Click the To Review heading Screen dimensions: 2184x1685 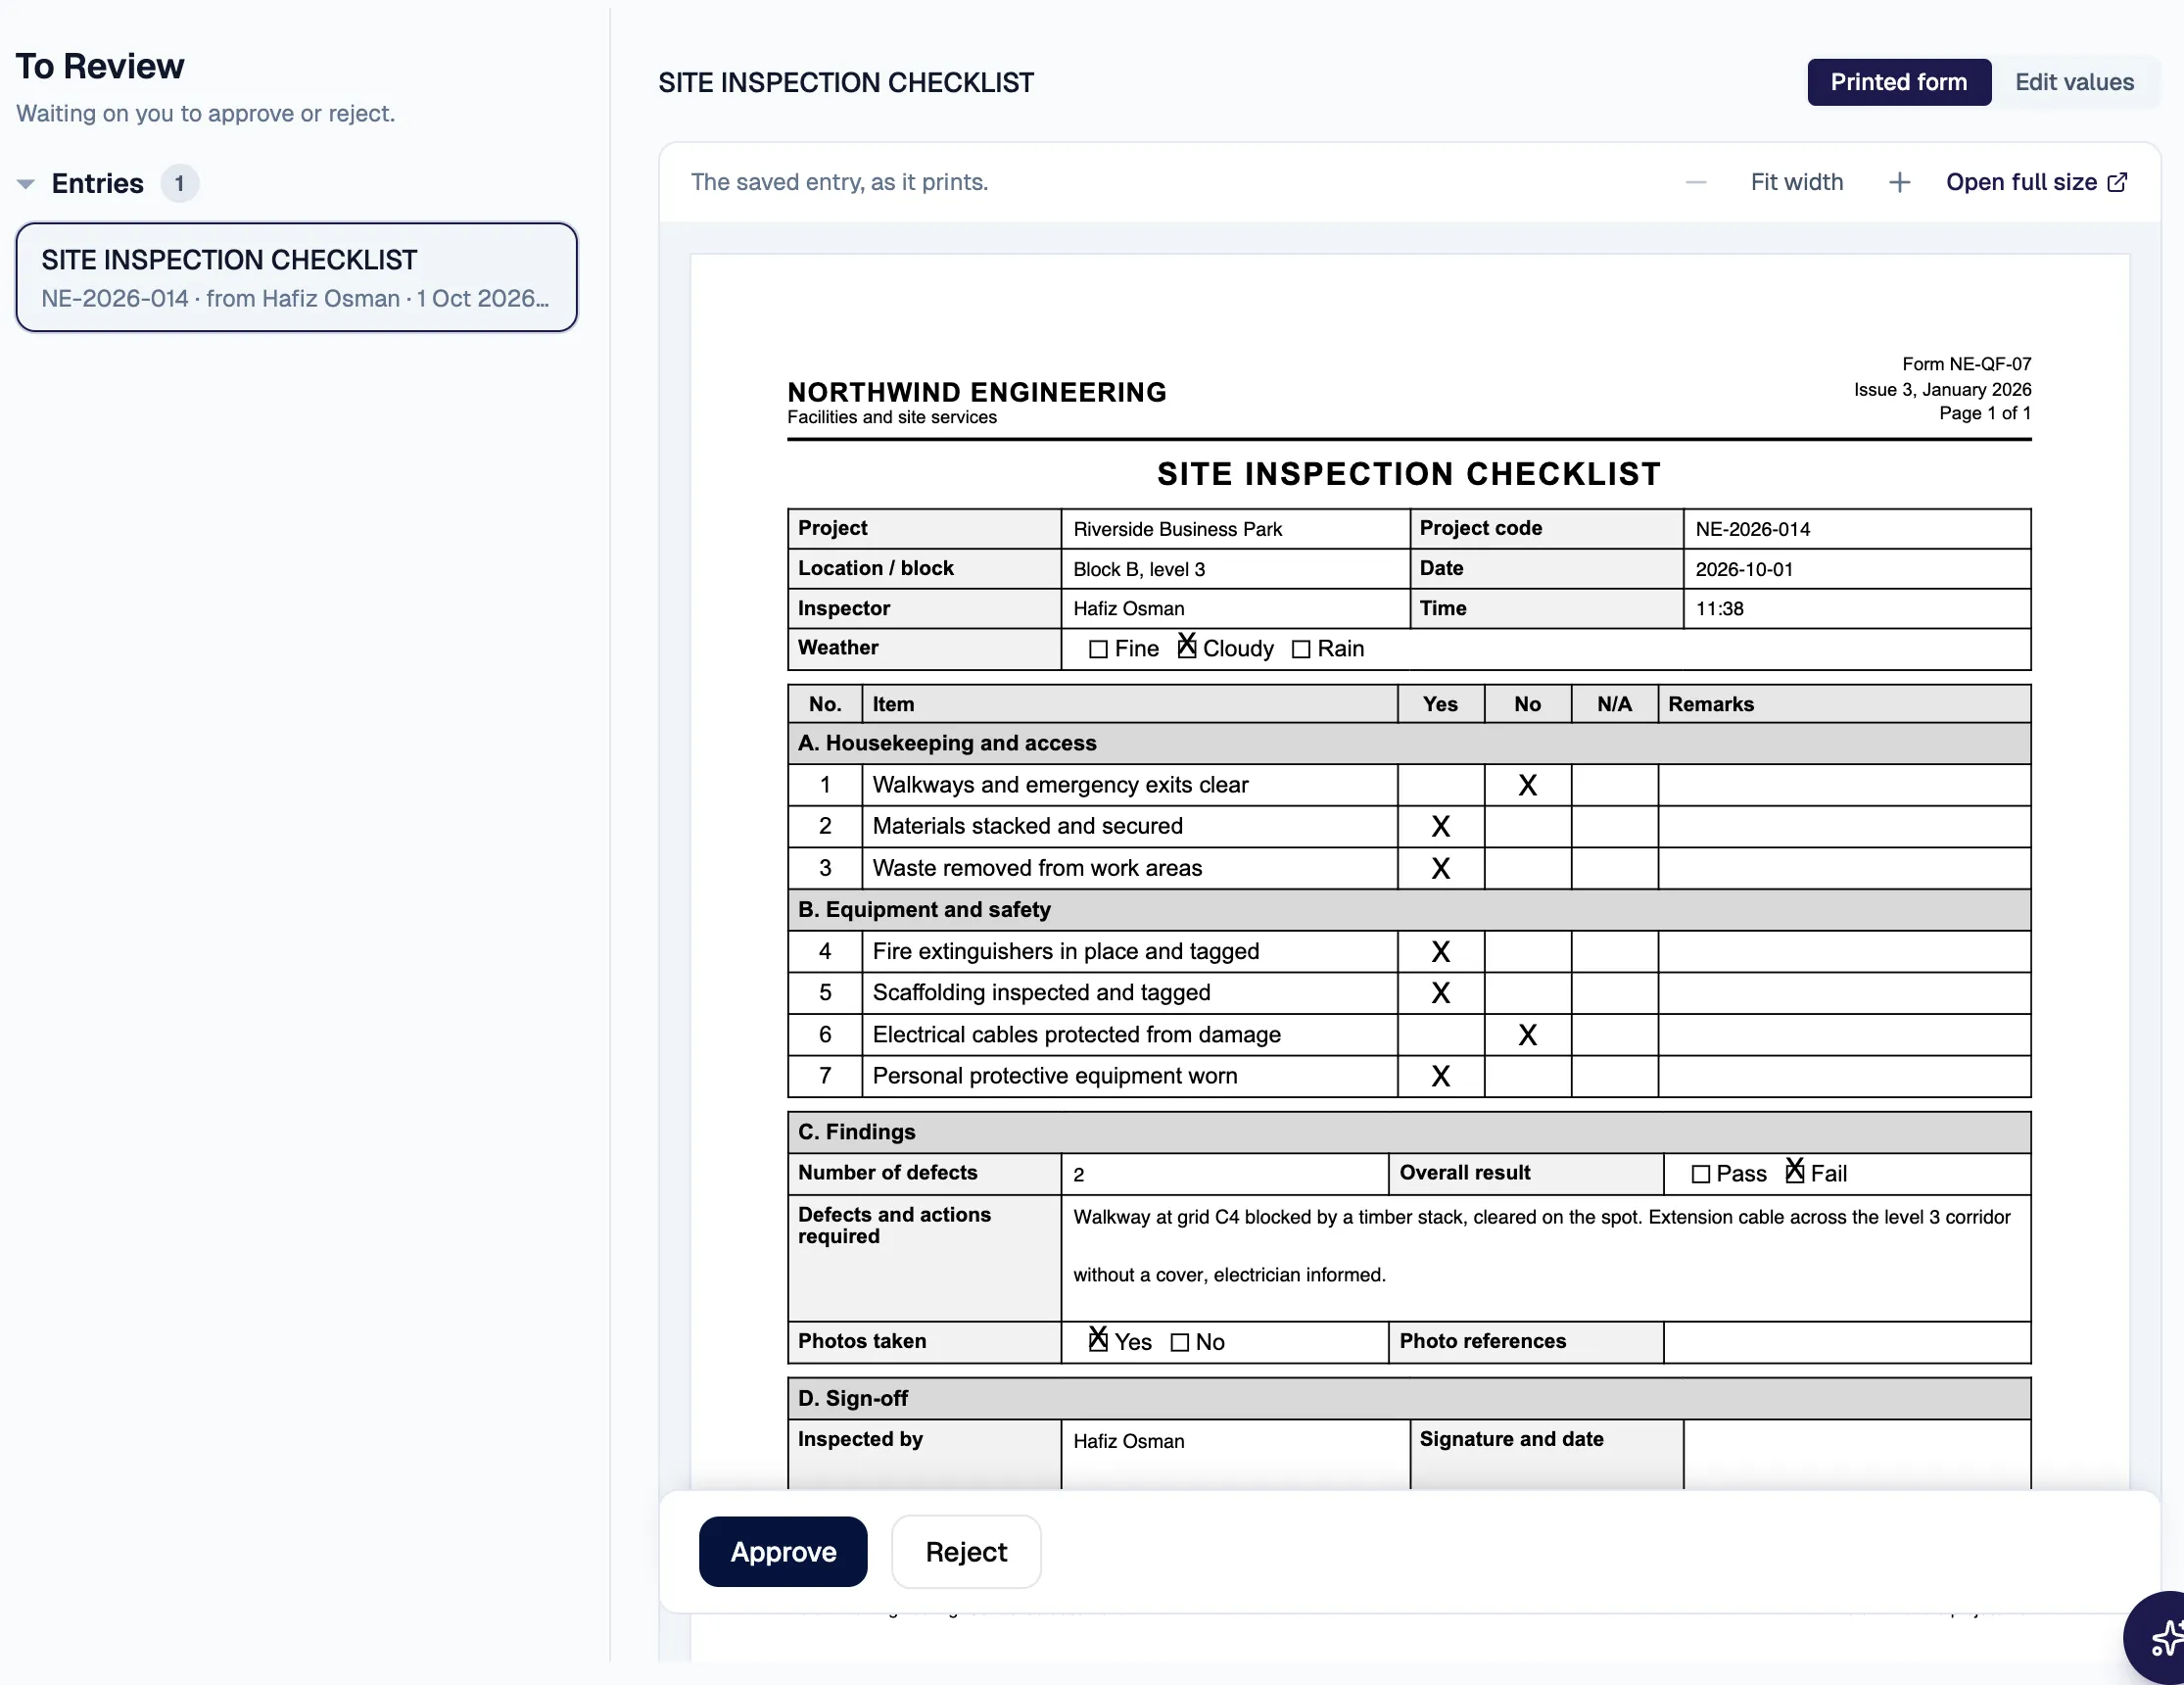click(x=100, y=66)
